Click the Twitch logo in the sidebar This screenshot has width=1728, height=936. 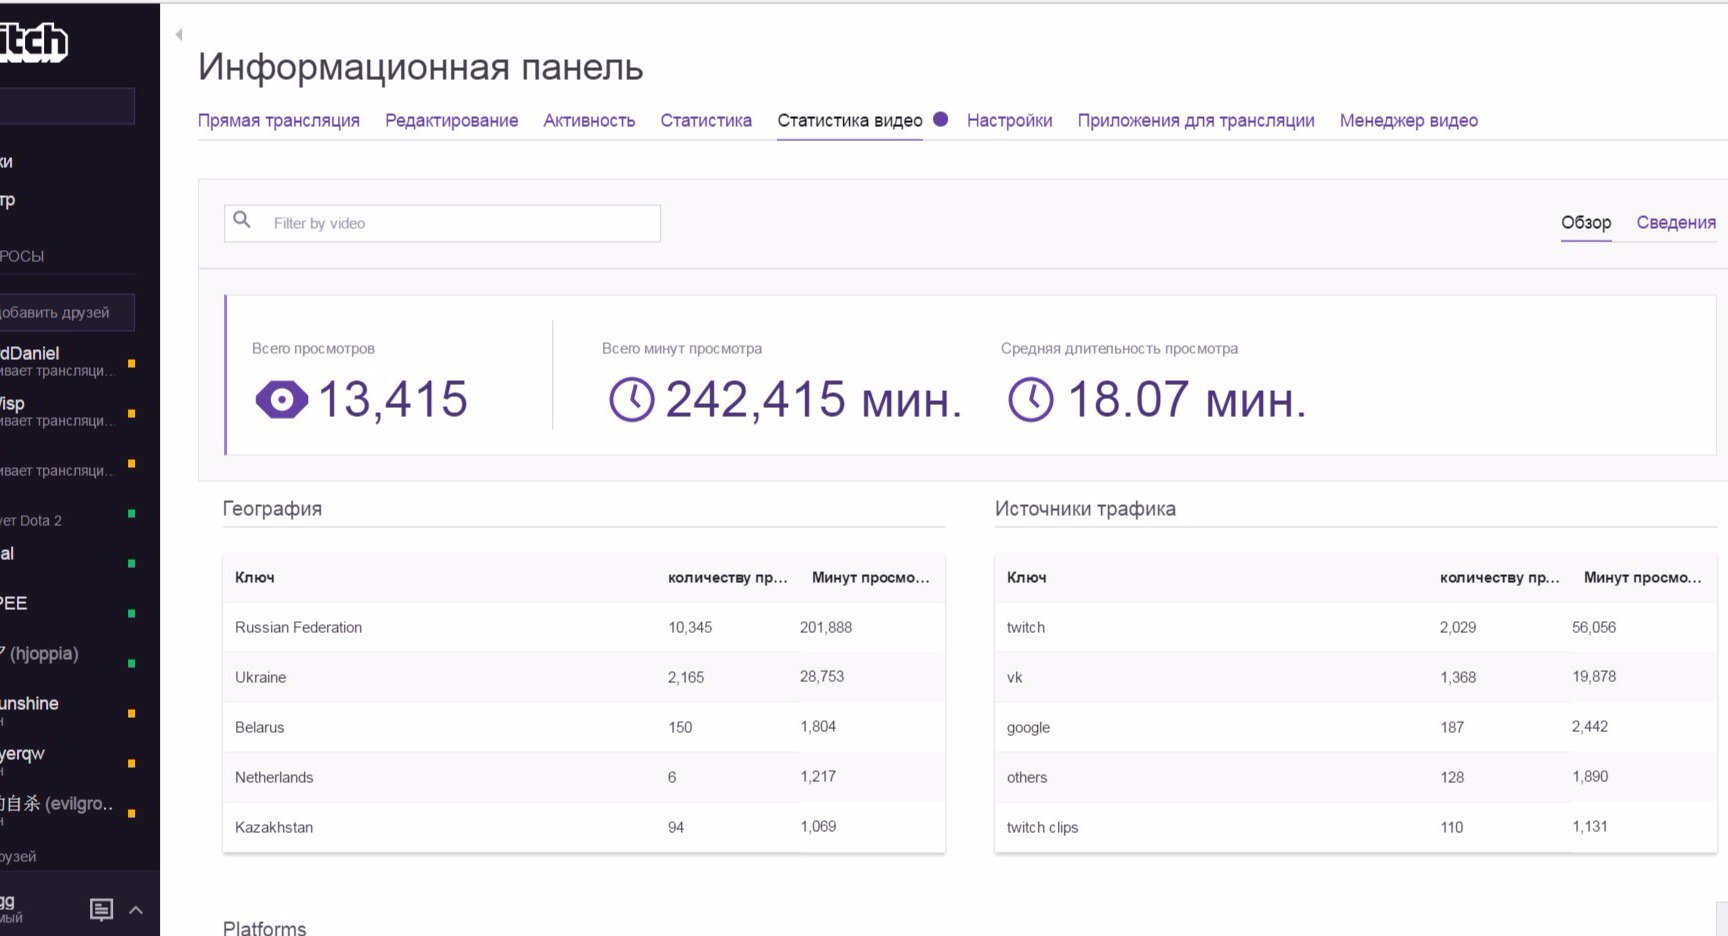pos(34,42)
